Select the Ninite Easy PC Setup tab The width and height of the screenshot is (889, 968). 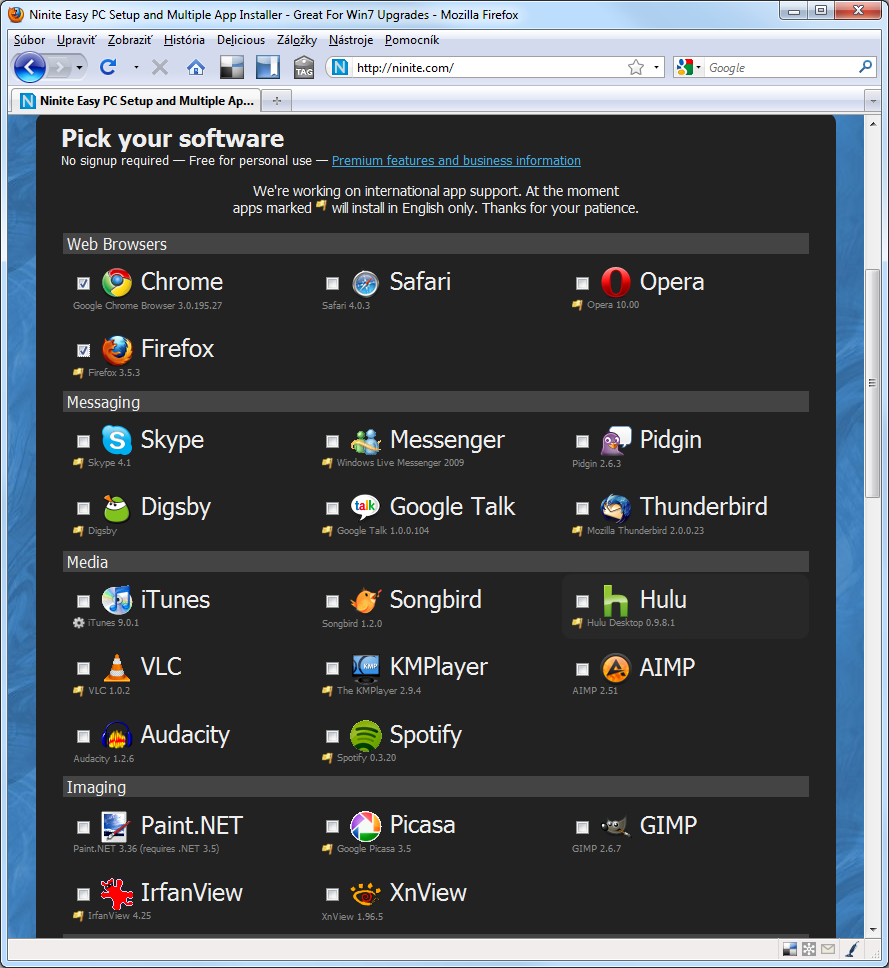[135, 101]
